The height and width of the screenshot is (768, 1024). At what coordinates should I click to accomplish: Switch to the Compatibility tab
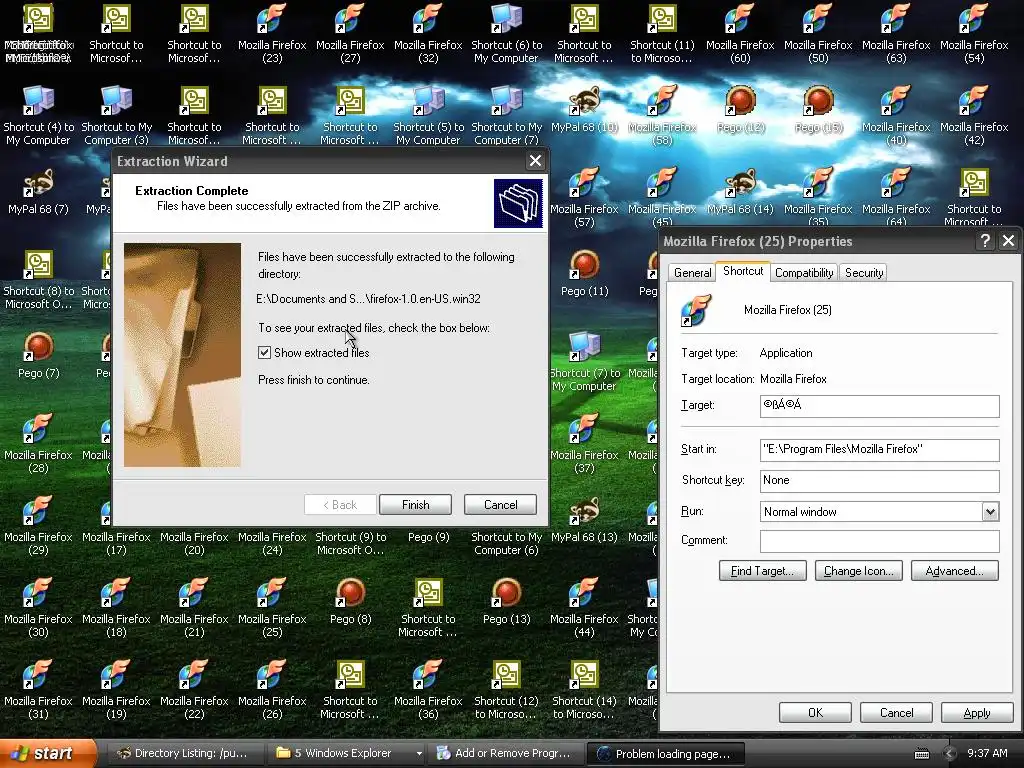coord(804,273)
